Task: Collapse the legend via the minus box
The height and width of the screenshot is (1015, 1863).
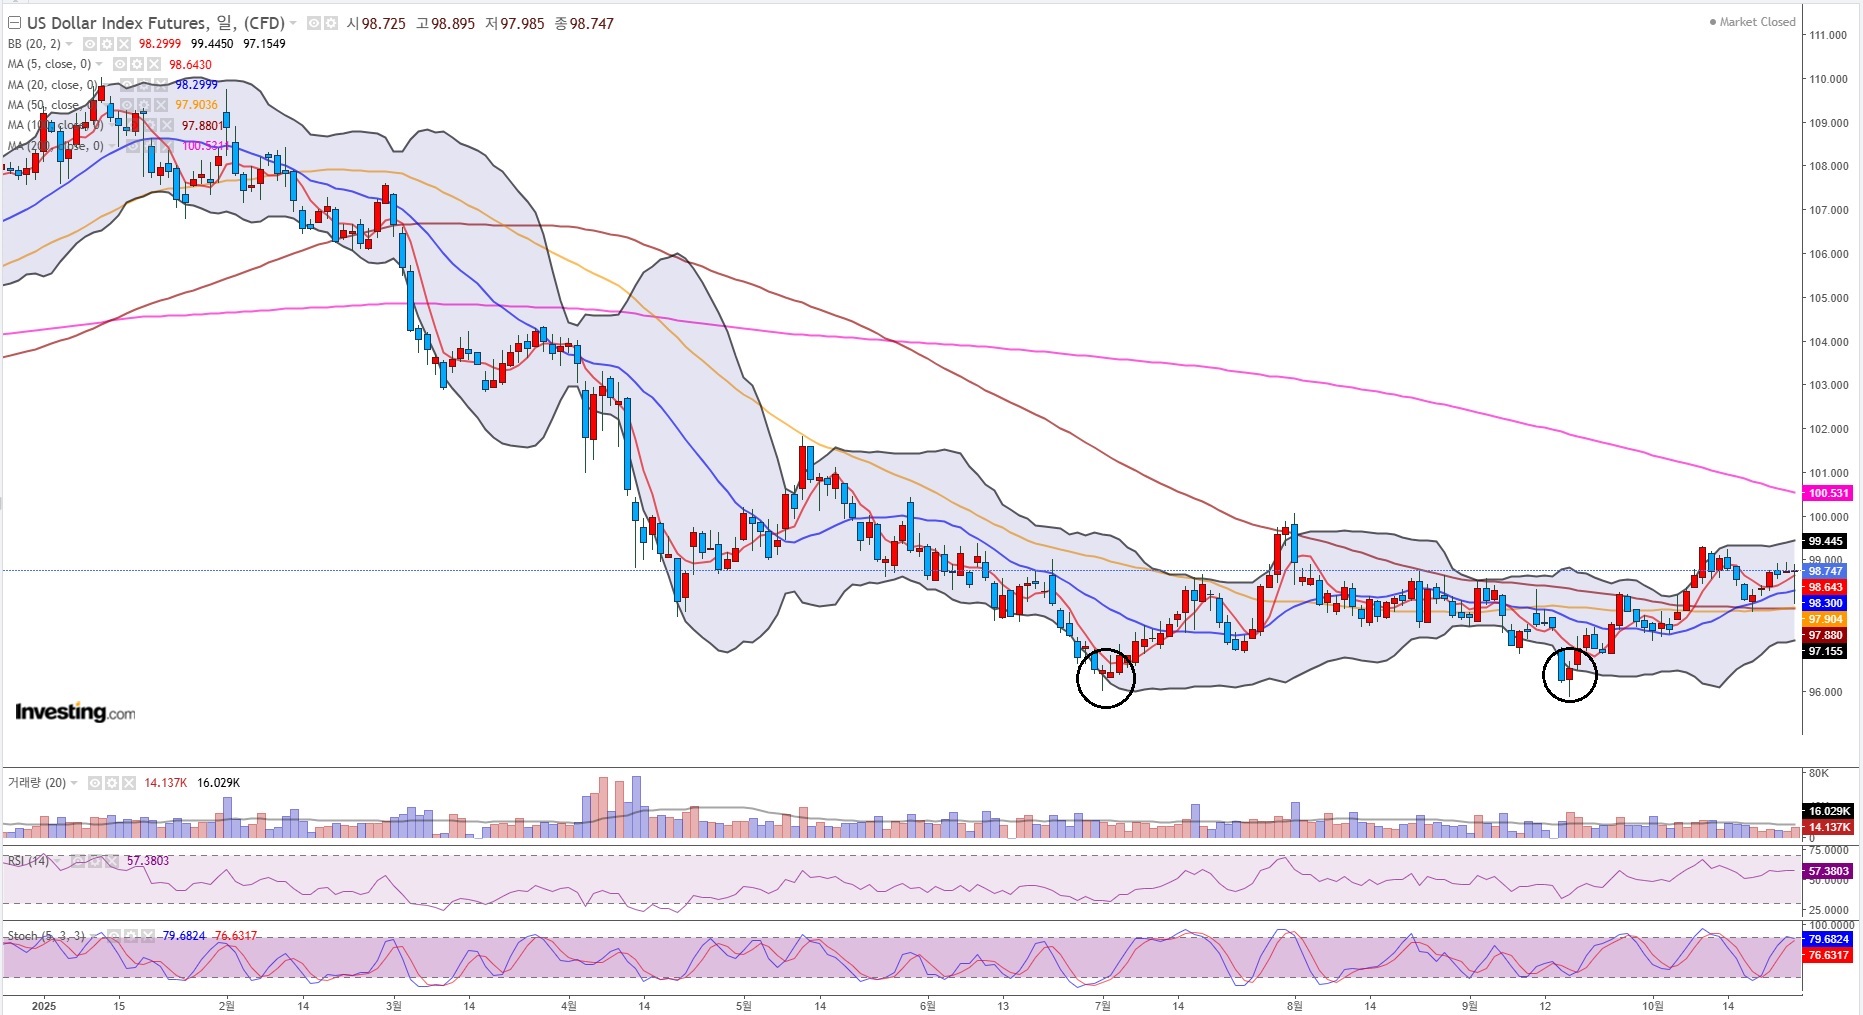Action: click(14, 23)
